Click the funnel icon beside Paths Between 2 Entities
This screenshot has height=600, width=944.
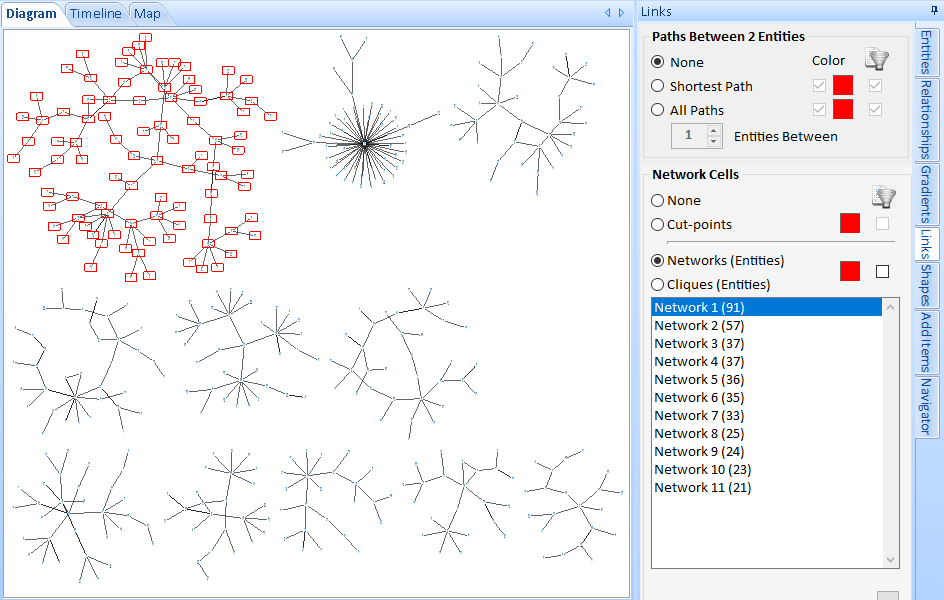[877, 58]
